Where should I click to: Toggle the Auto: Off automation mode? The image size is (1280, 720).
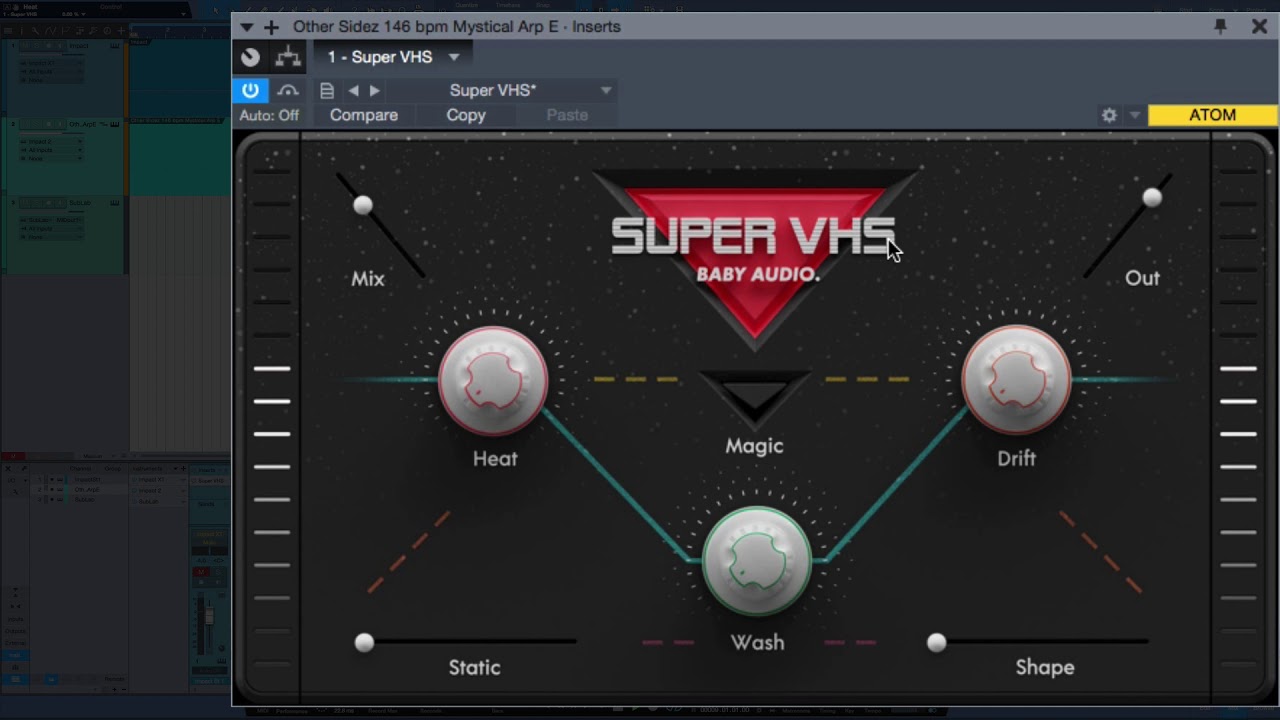pos(269,115)
